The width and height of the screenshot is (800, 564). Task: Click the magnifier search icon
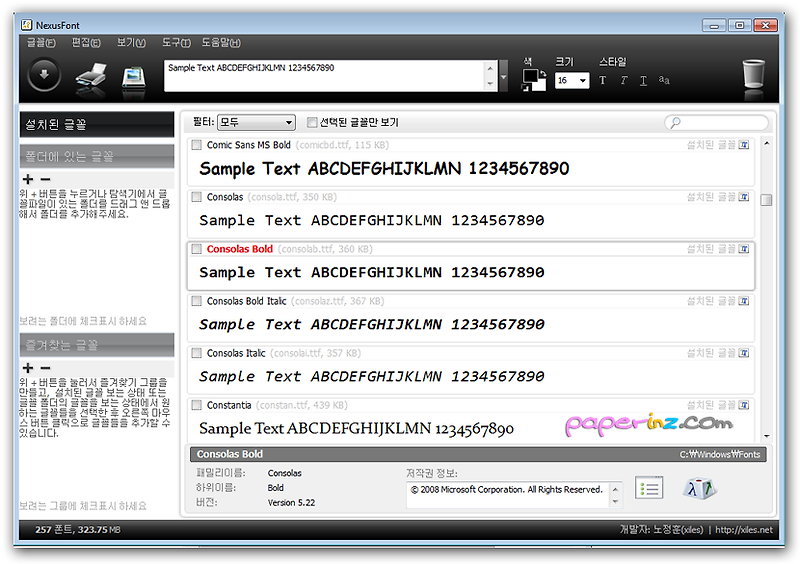click(x=675, y=122)
